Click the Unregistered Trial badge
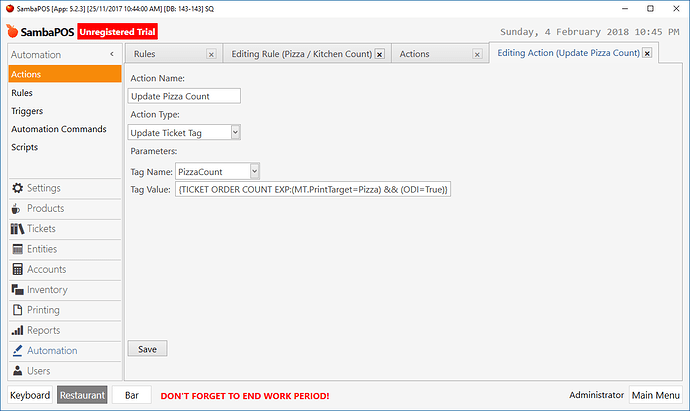The image size is (690, 411). coord(117,32)
